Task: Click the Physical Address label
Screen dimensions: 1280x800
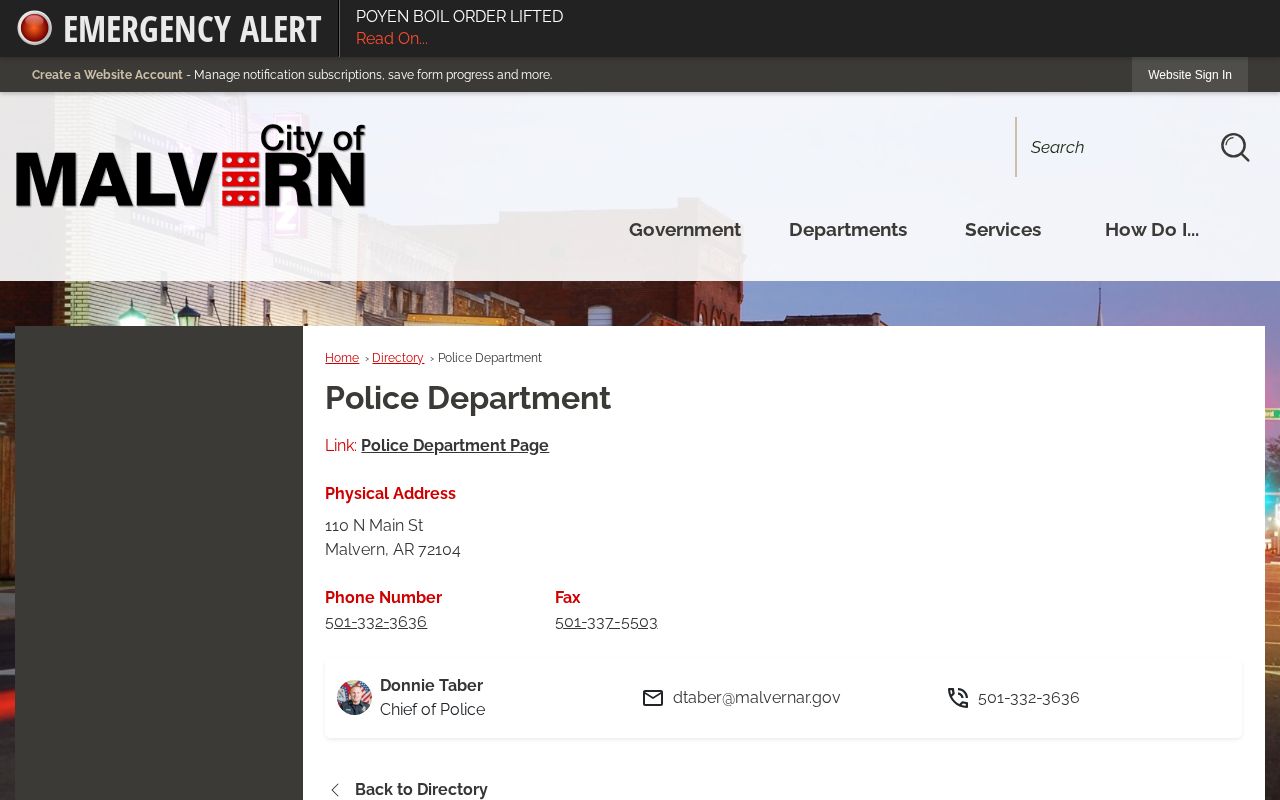Action: tap(390, 494)
